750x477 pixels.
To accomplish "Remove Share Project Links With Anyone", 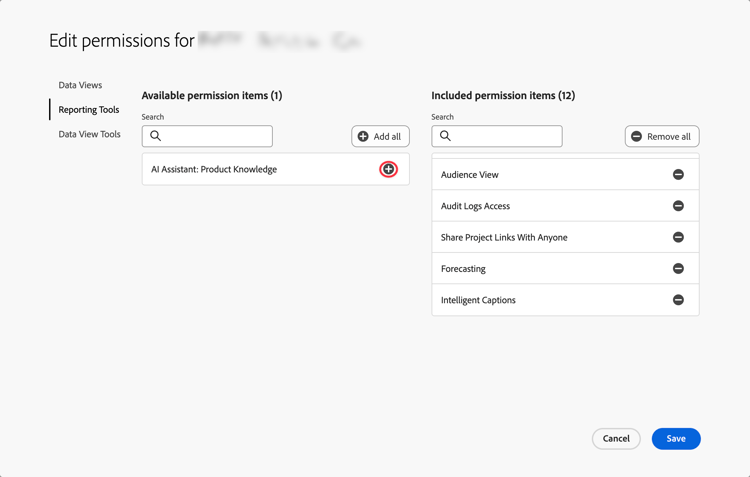I will [678, 237].
